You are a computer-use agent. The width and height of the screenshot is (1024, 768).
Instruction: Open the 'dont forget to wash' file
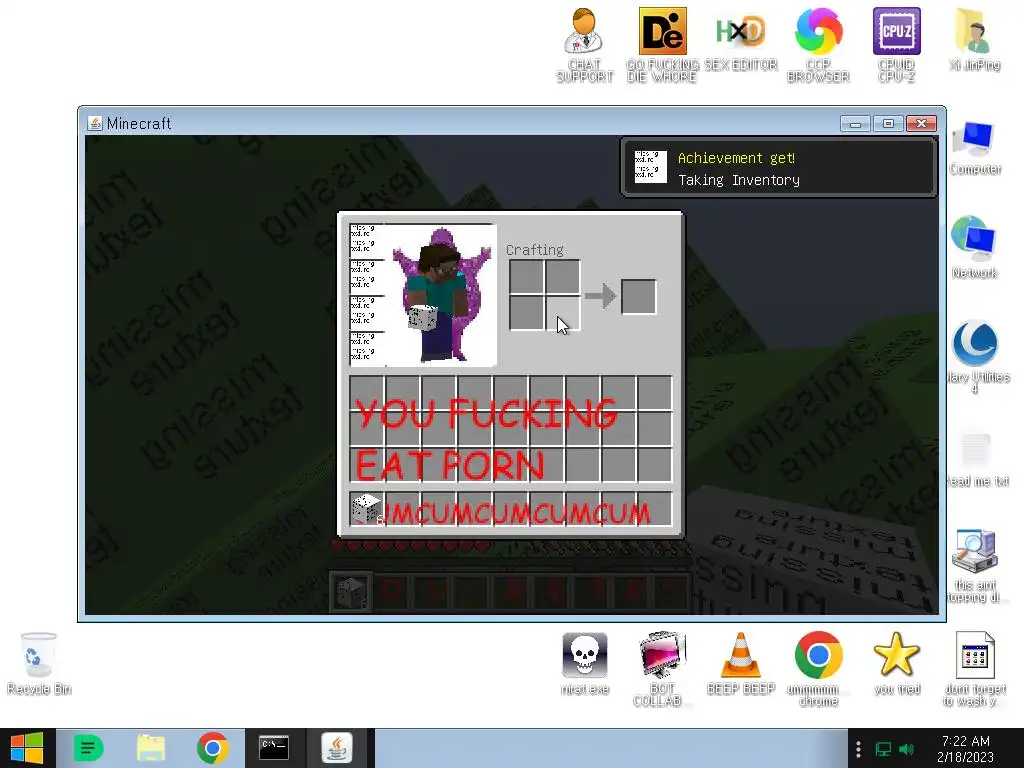coord(974,669)
